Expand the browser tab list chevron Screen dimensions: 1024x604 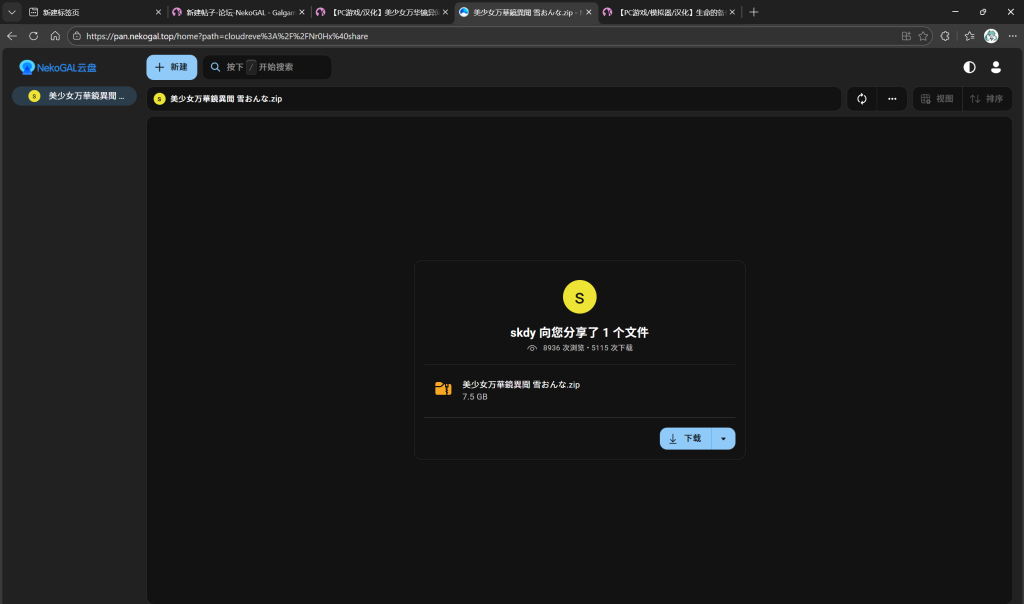[x=12, y=12]
